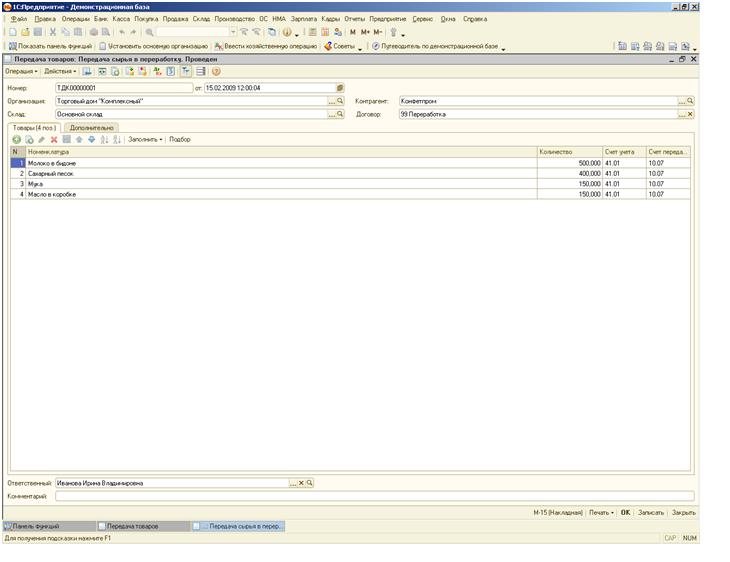Viewport: 730px width, 562px height.
Task: Click the M- memory button
Action: pyautogui.click(x=378, y=32)
